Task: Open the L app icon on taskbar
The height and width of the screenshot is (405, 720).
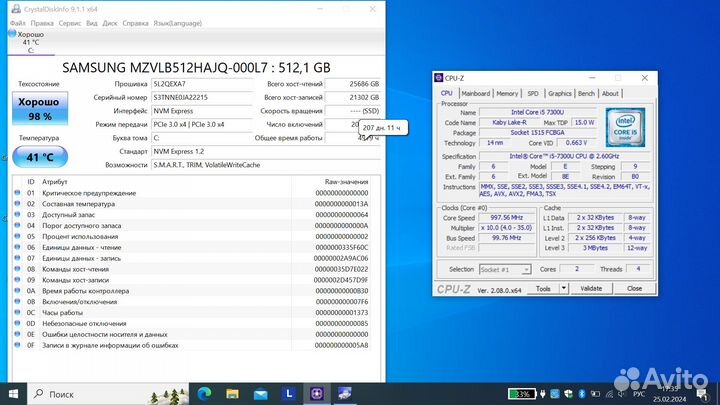Action: 288,394
